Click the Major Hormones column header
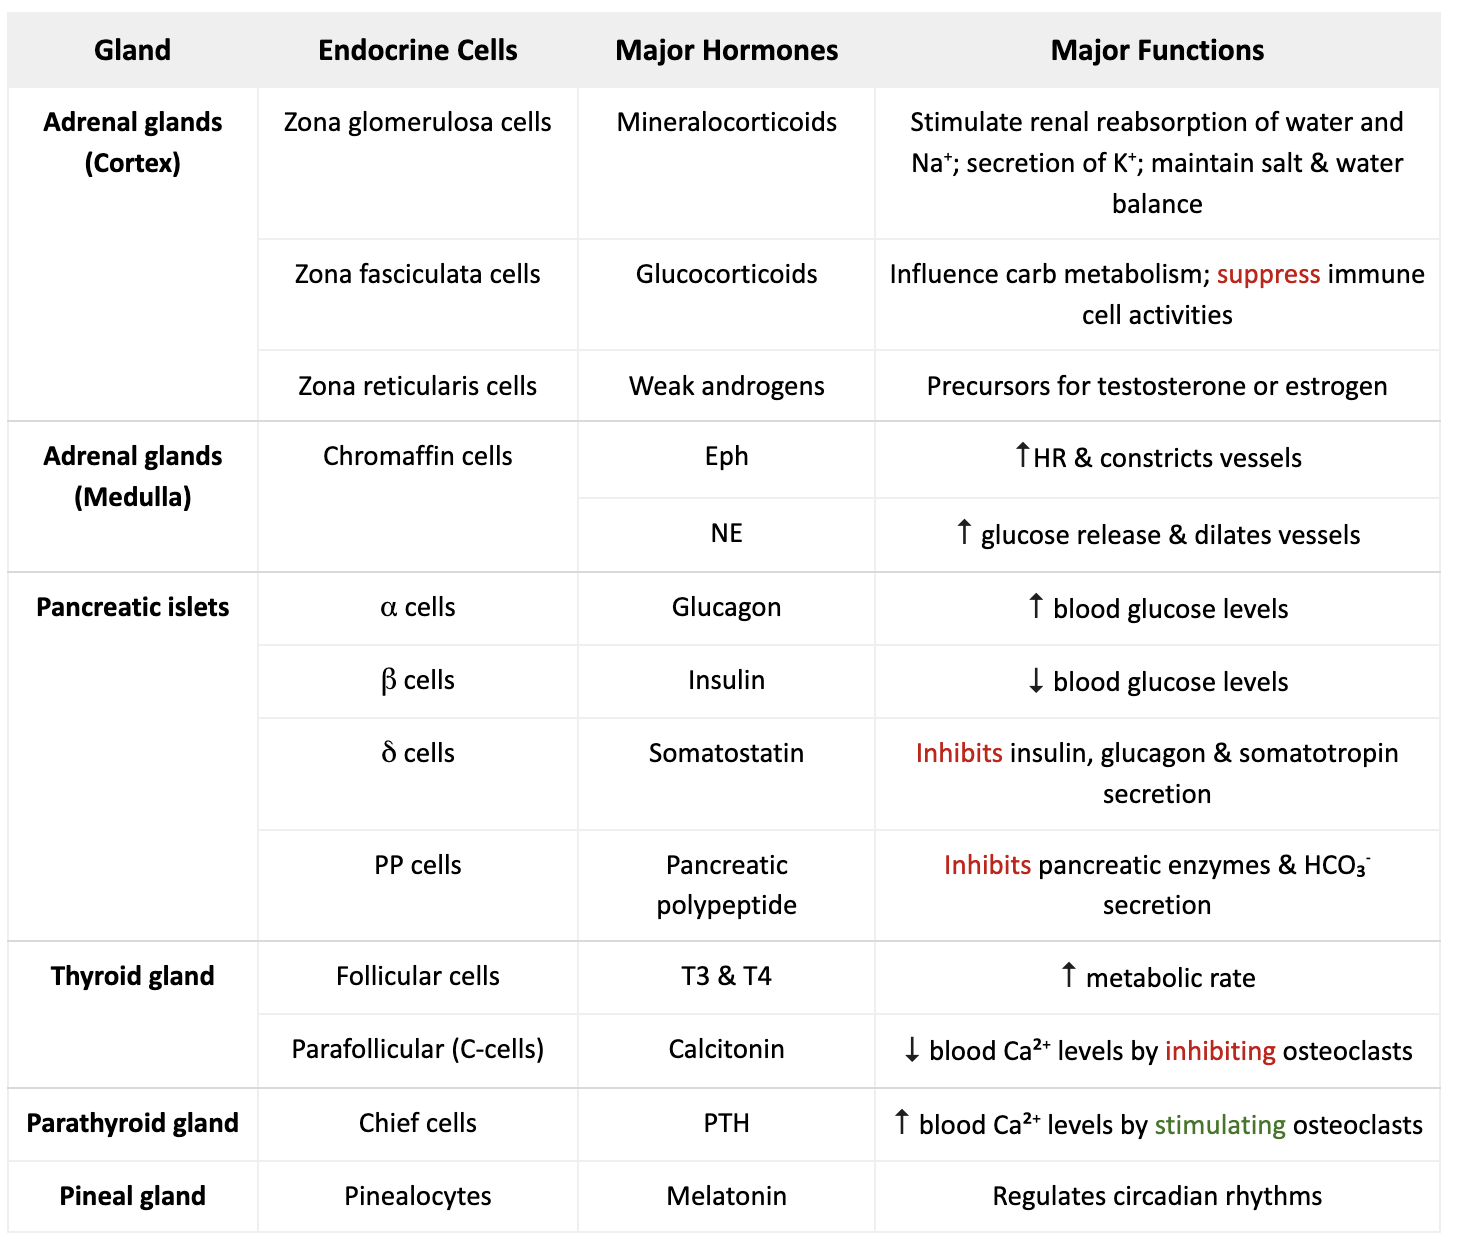The width and height of the screenshot is (1460, 1252). click(726, 50)
